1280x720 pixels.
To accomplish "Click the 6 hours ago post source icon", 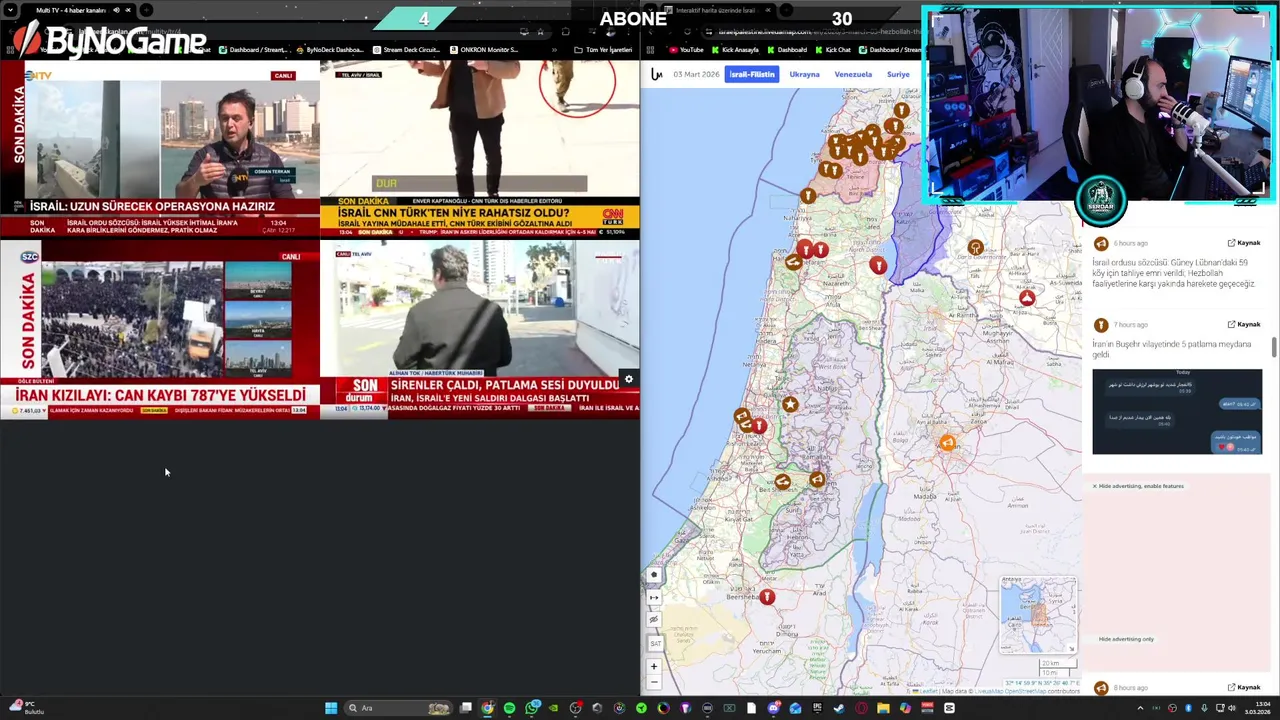I will 1101,243.
